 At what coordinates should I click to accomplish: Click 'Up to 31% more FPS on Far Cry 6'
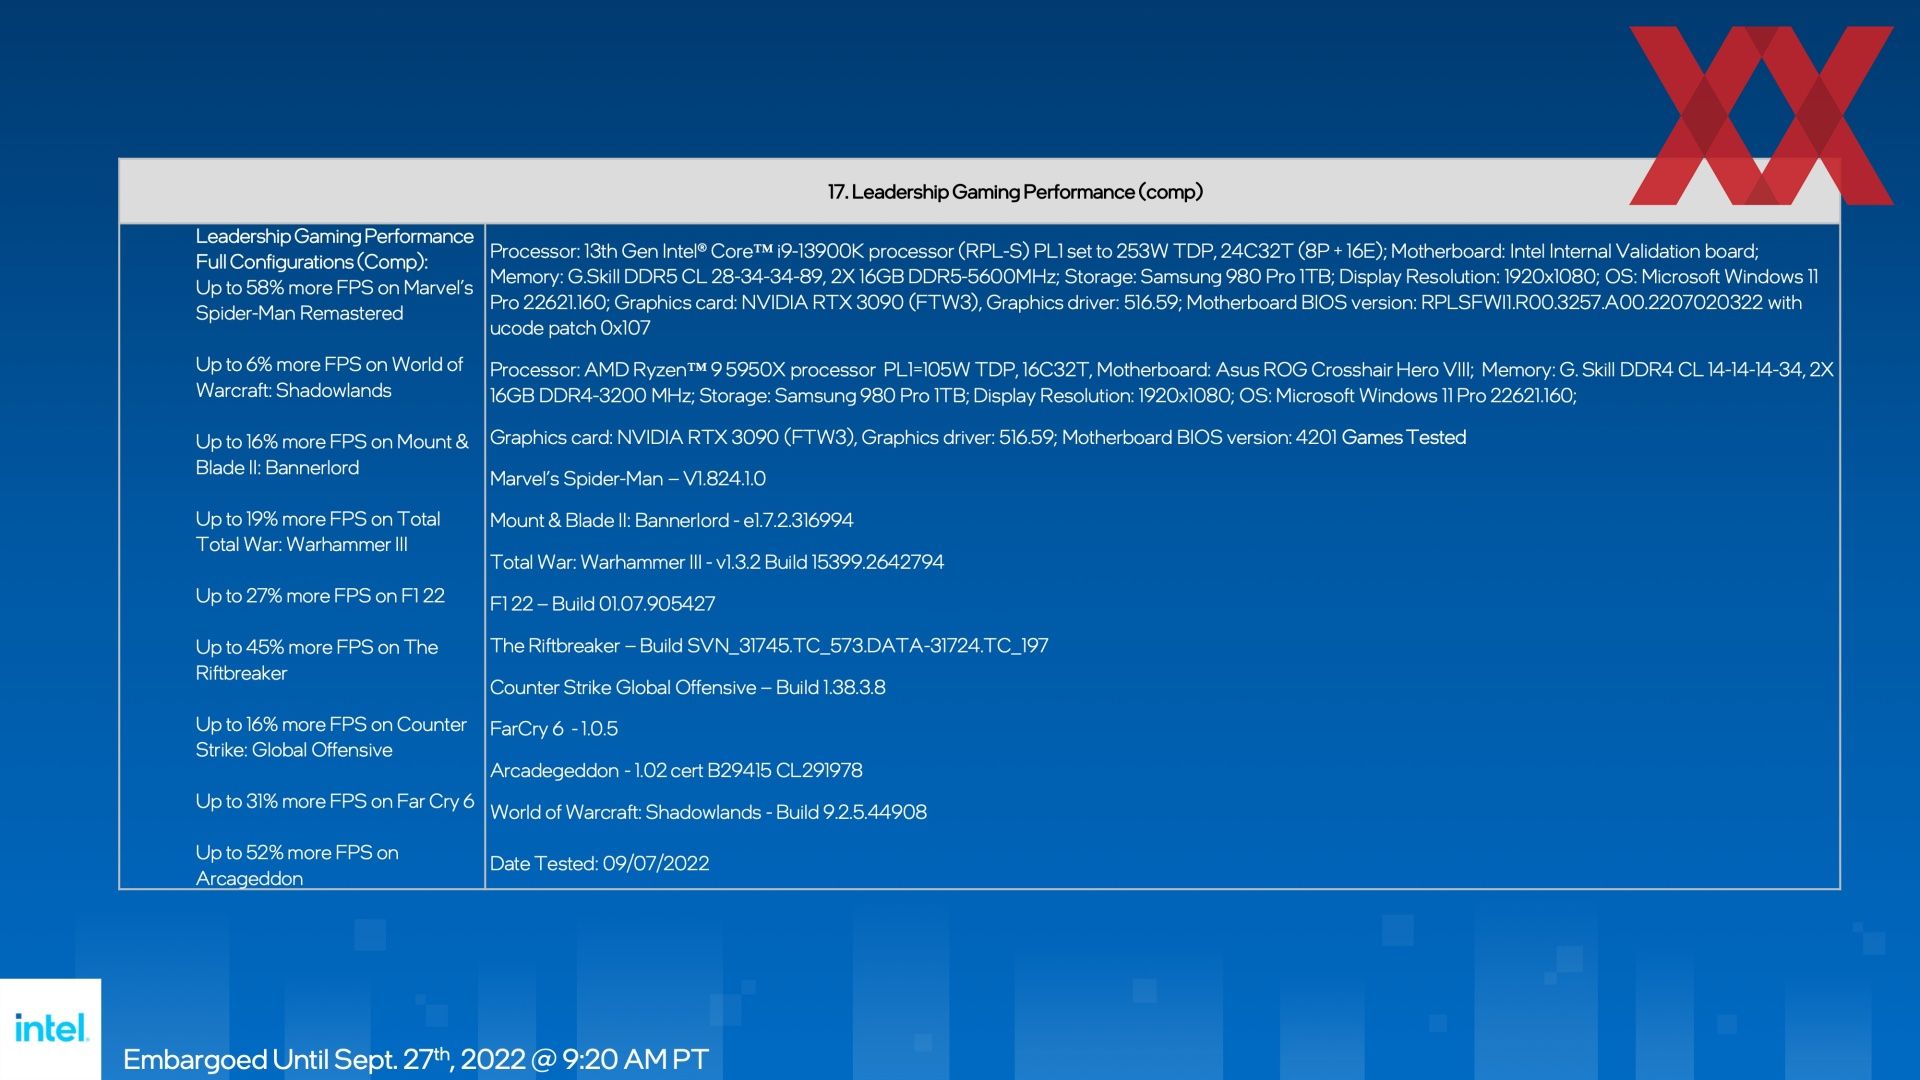point(335,801)
